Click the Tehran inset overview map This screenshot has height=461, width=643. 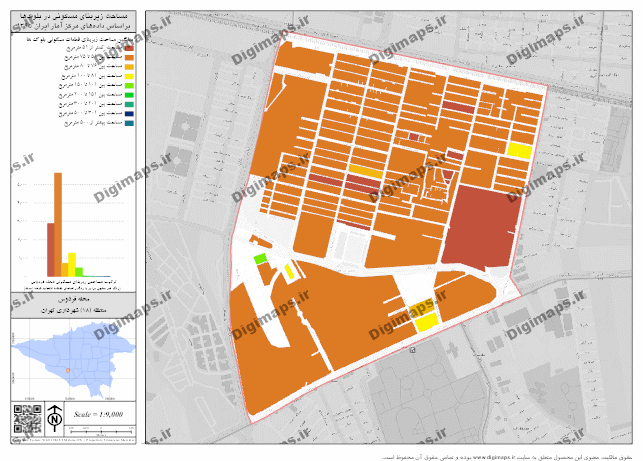pos(73,360)
